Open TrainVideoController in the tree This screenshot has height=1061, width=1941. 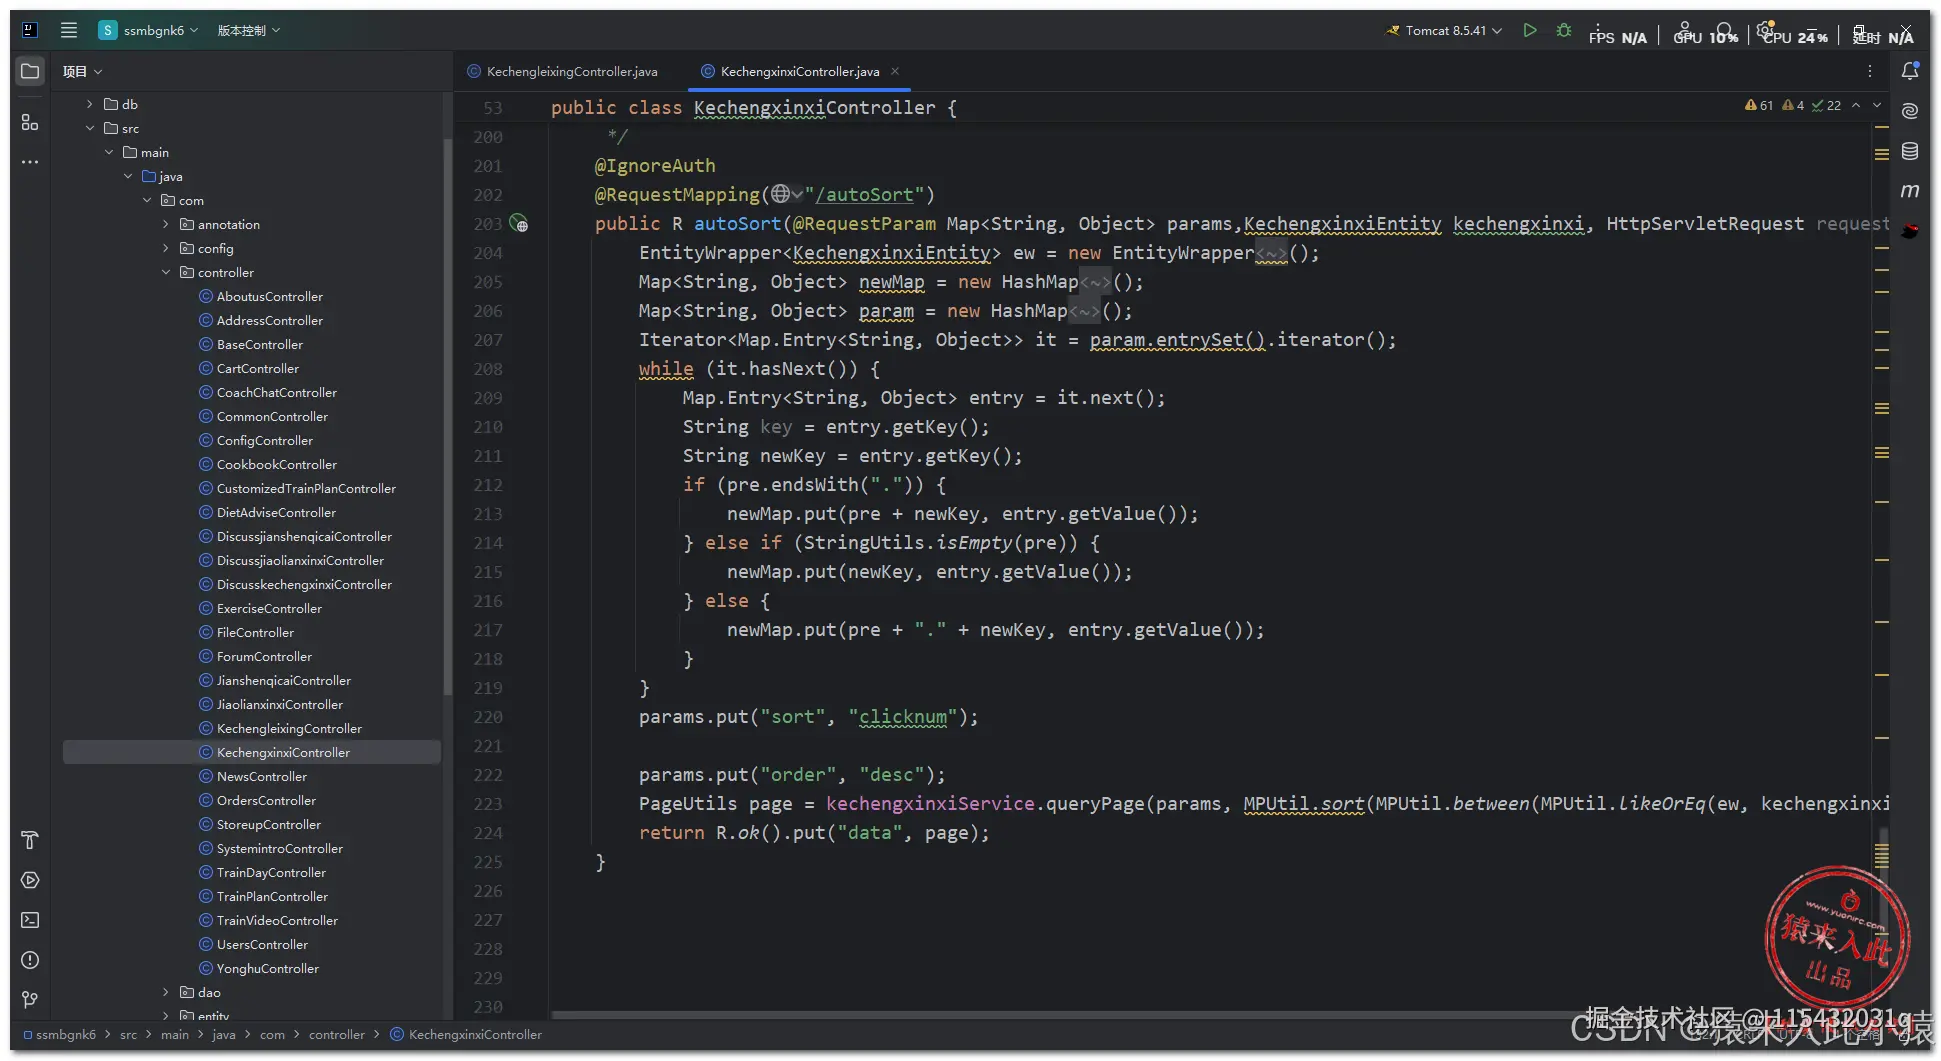click(277, 920)
